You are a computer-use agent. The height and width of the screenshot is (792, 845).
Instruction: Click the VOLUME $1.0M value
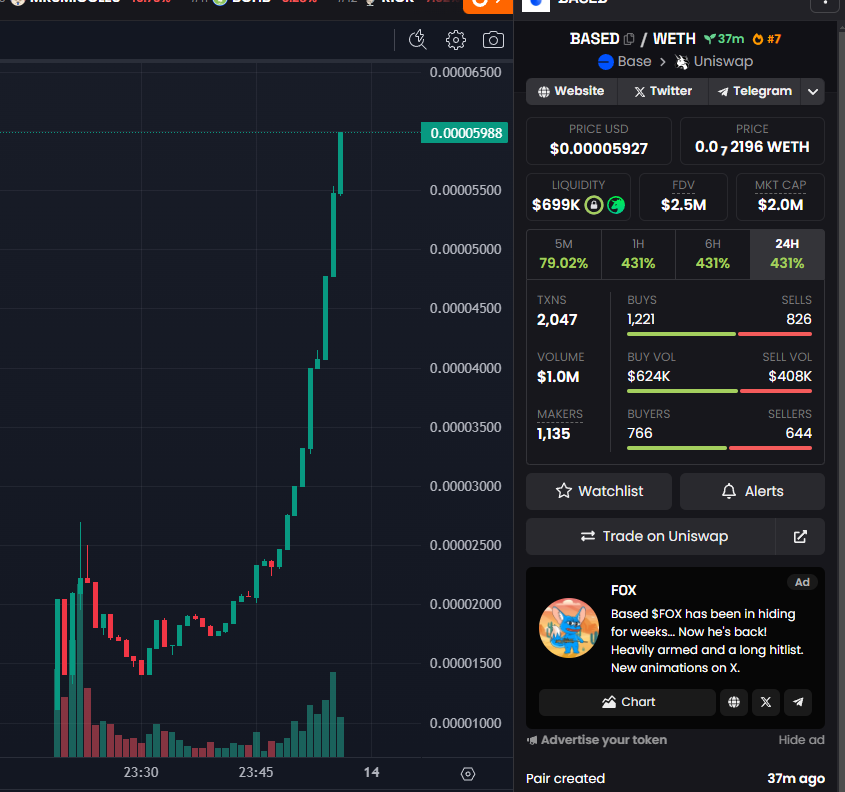click(558, 377)
